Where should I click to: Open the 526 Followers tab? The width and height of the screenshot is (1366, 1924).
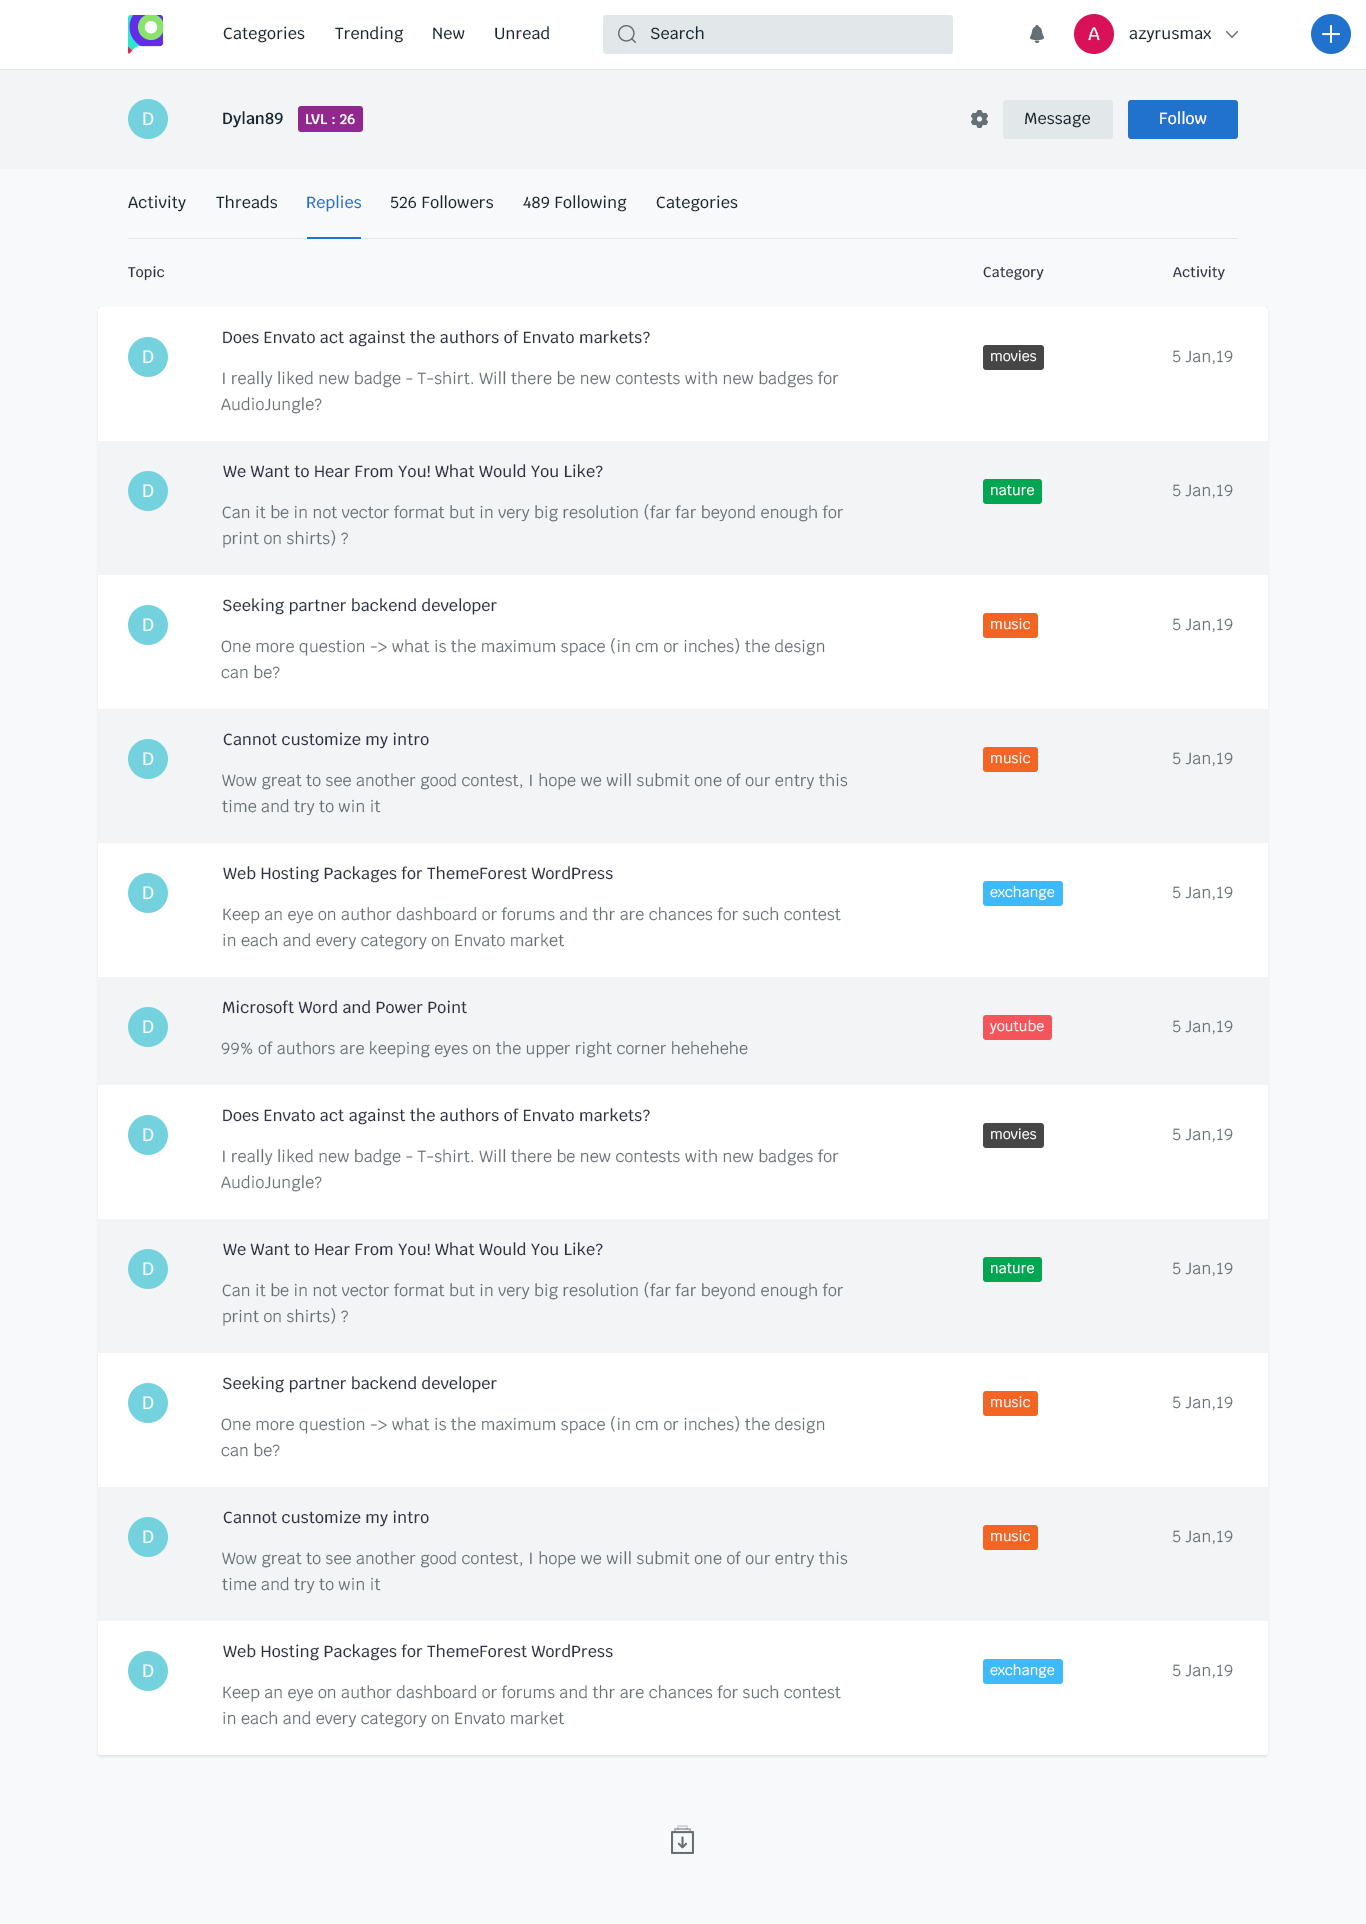[441, 202]
